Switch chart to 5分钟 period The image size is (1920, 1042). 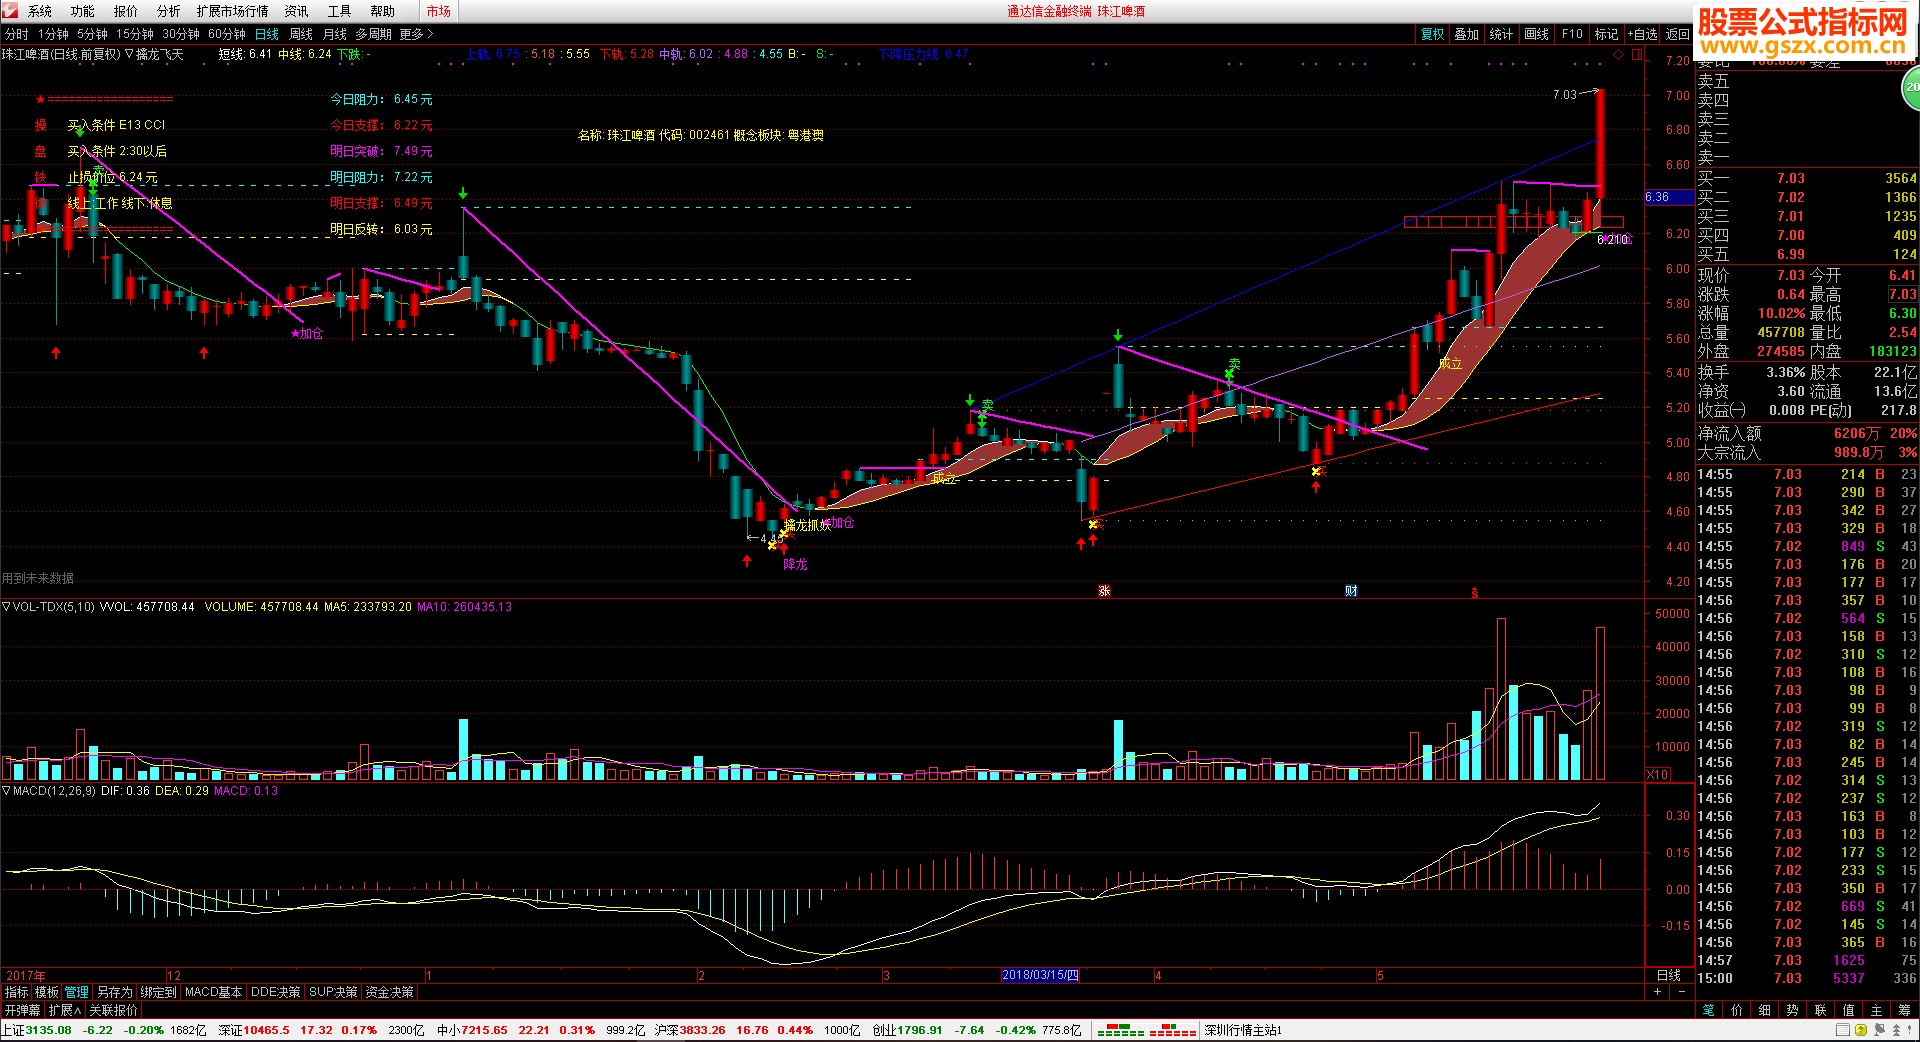[x=92, y=34]
